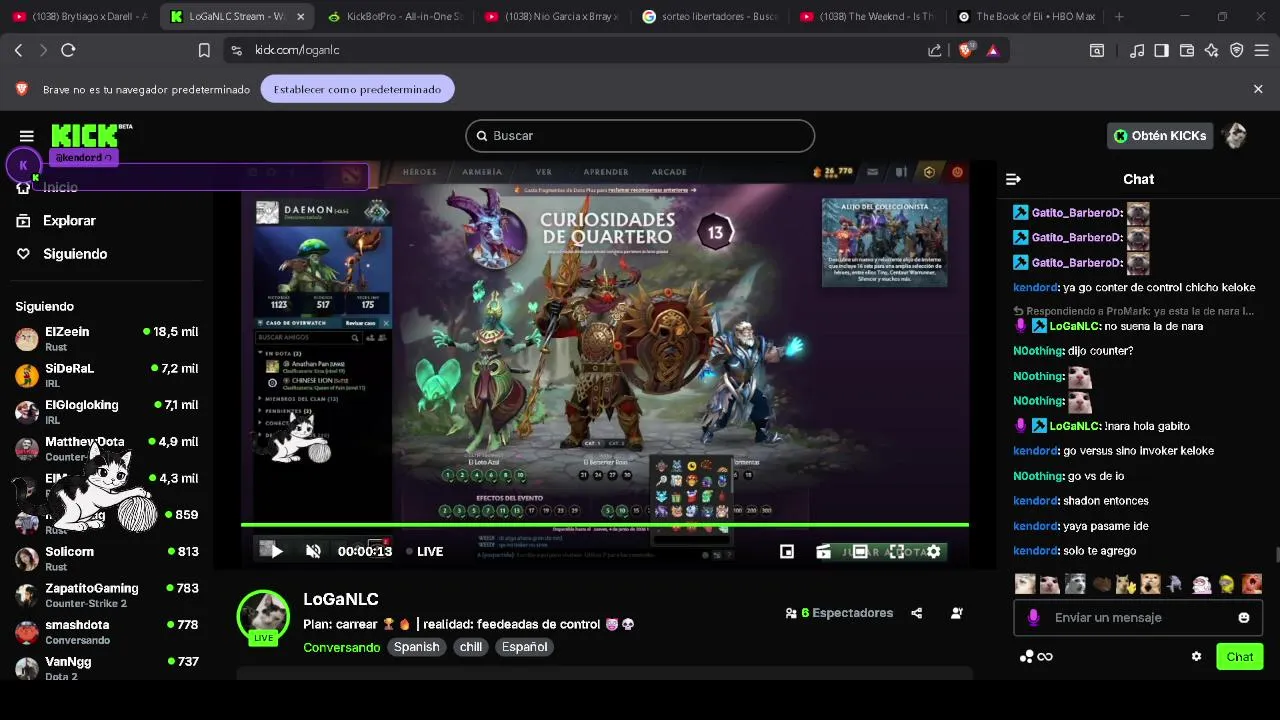Click the LoGaNLC streamer avatar
The image size is (1280, 720).
263,615
